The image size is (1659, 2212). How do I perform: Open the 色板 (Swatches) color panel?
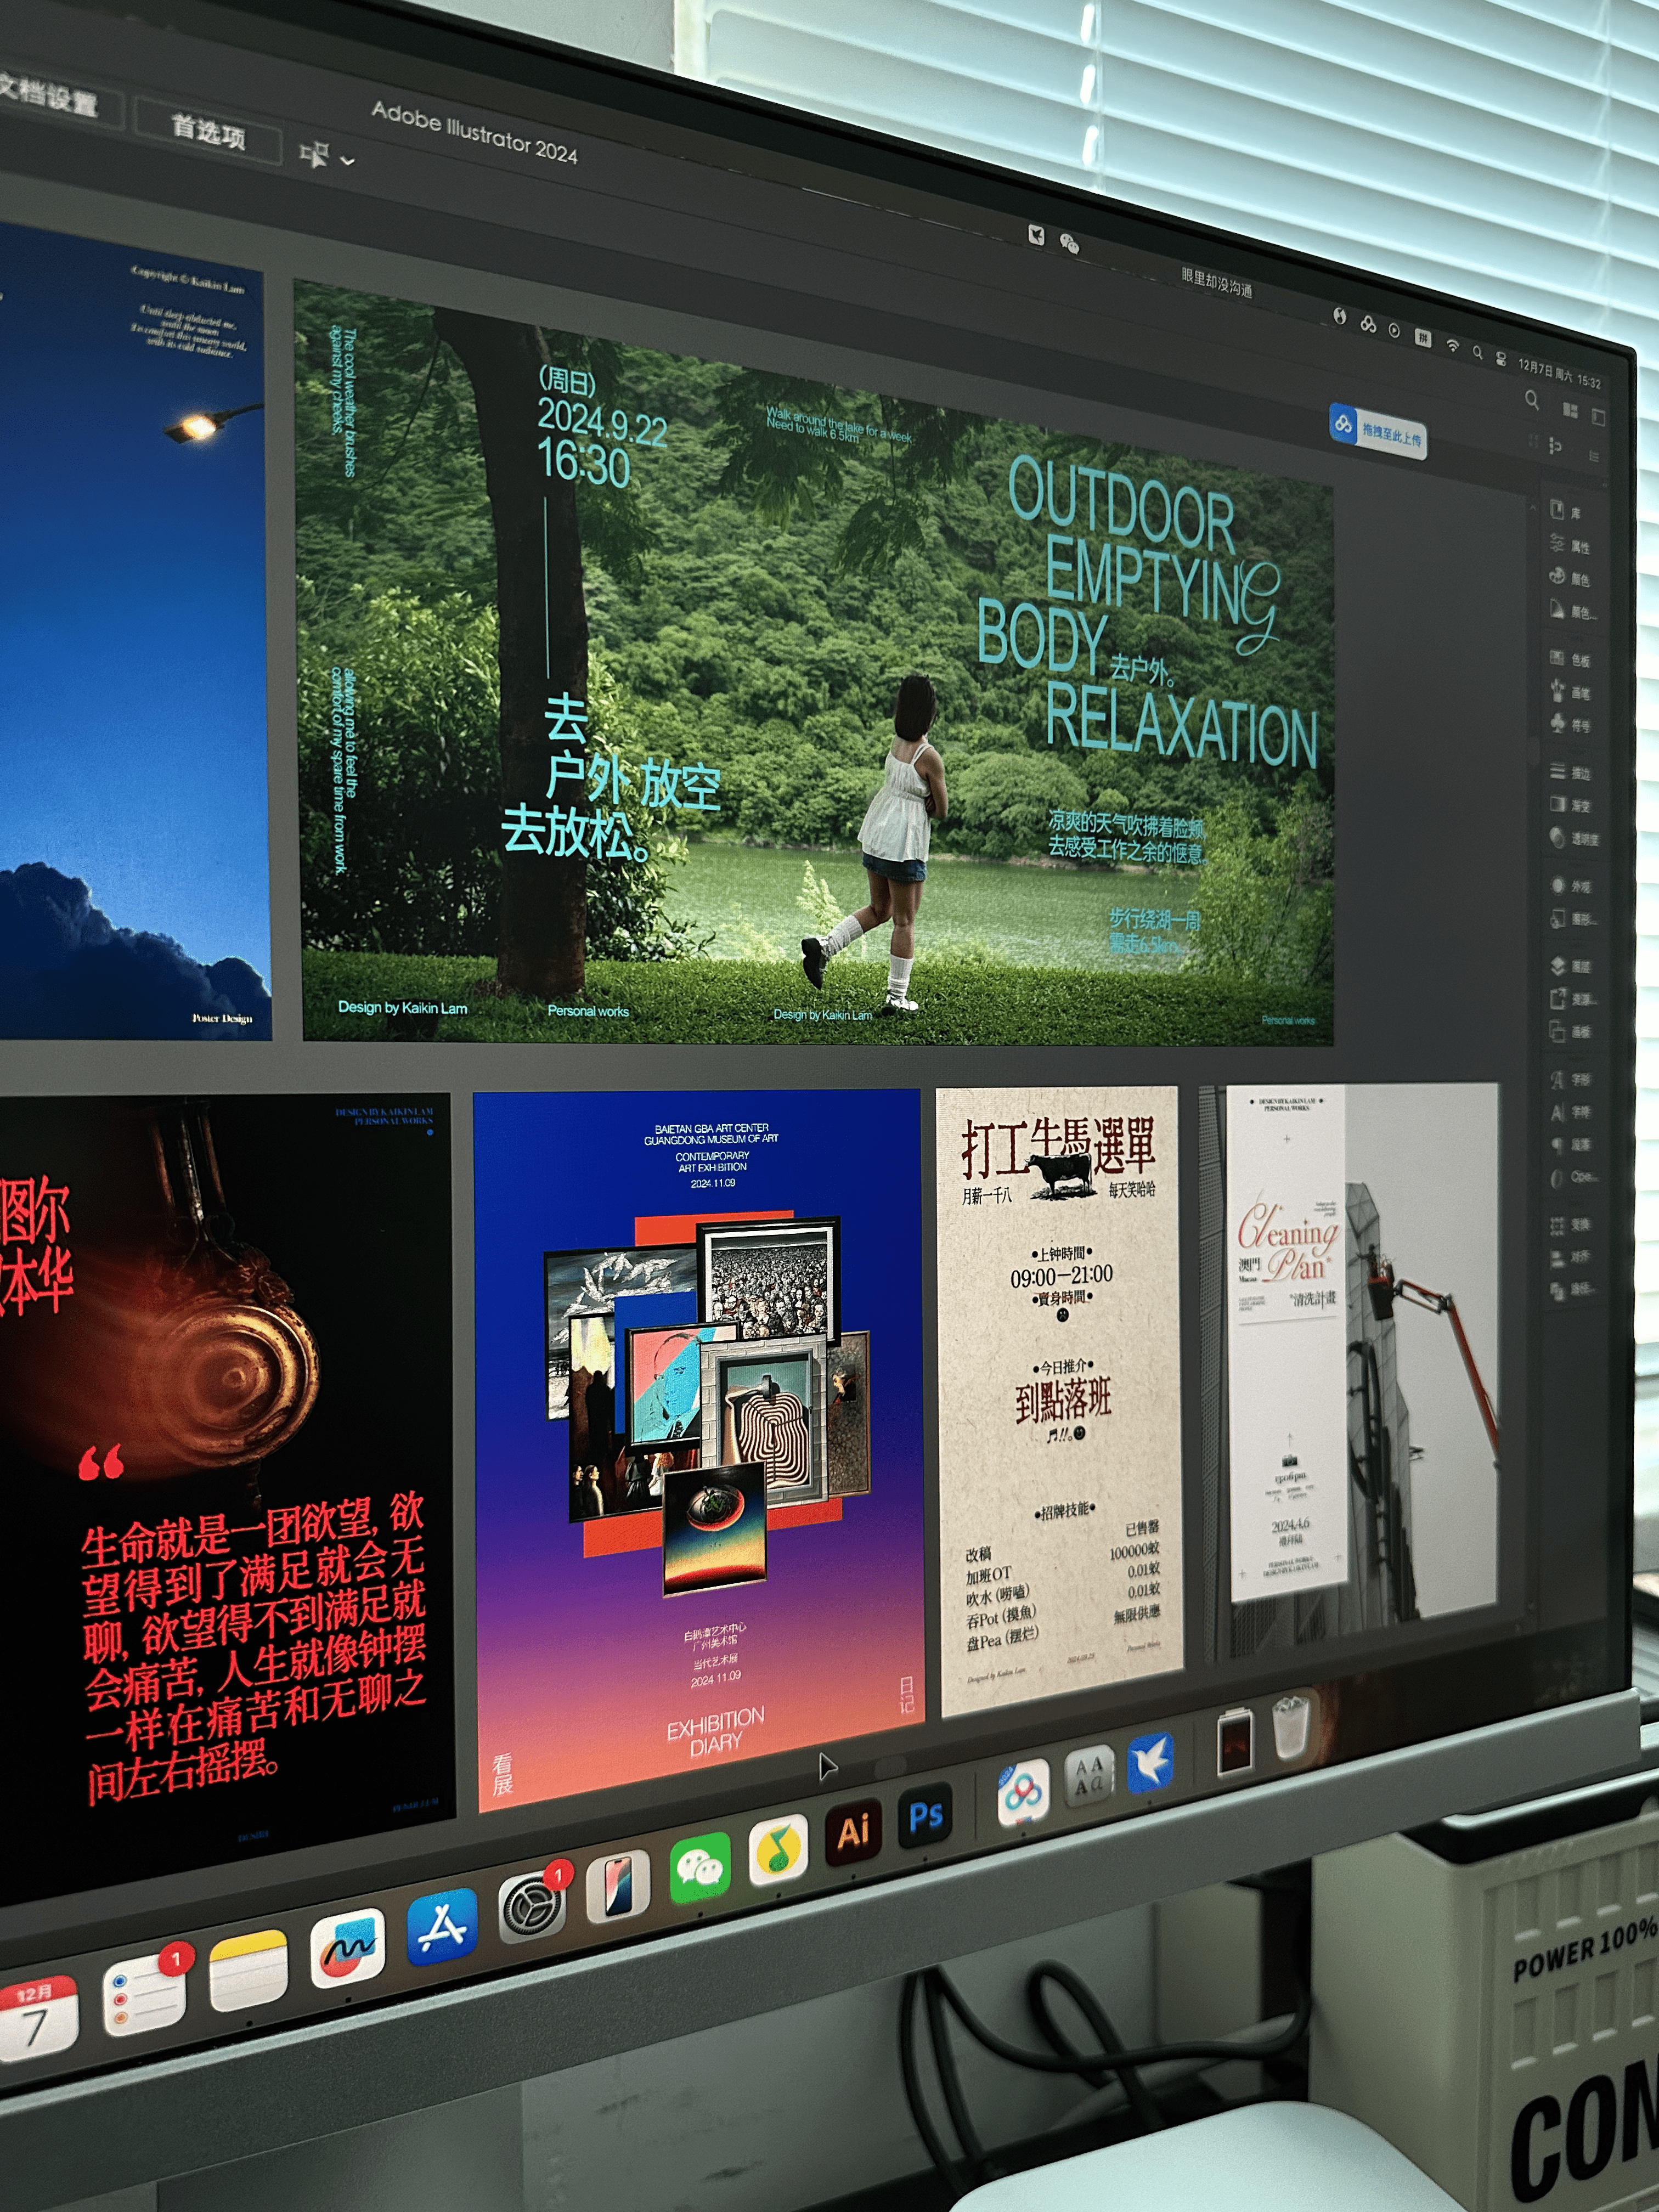click(x=1570, y=660)
